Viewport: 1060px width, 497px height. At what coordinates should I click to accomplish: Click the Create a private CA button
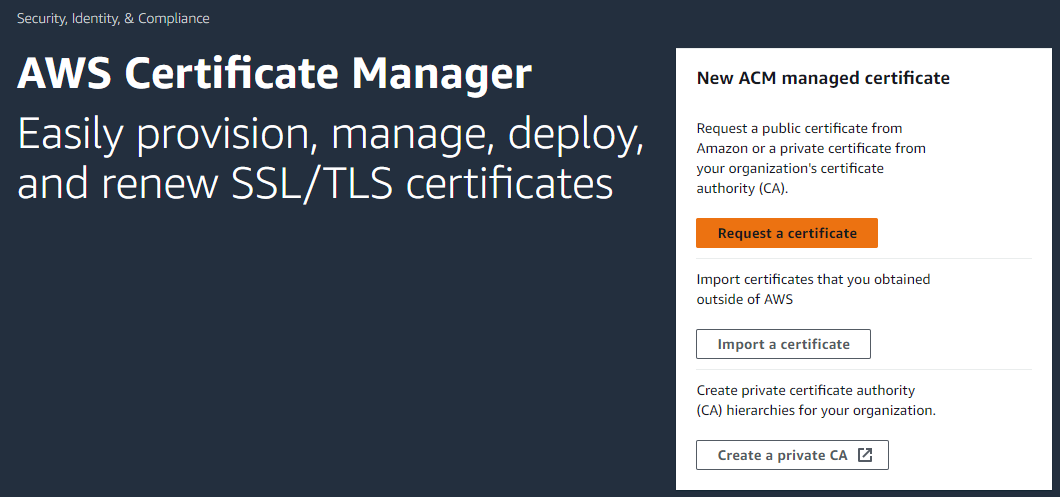click(792, 455)
